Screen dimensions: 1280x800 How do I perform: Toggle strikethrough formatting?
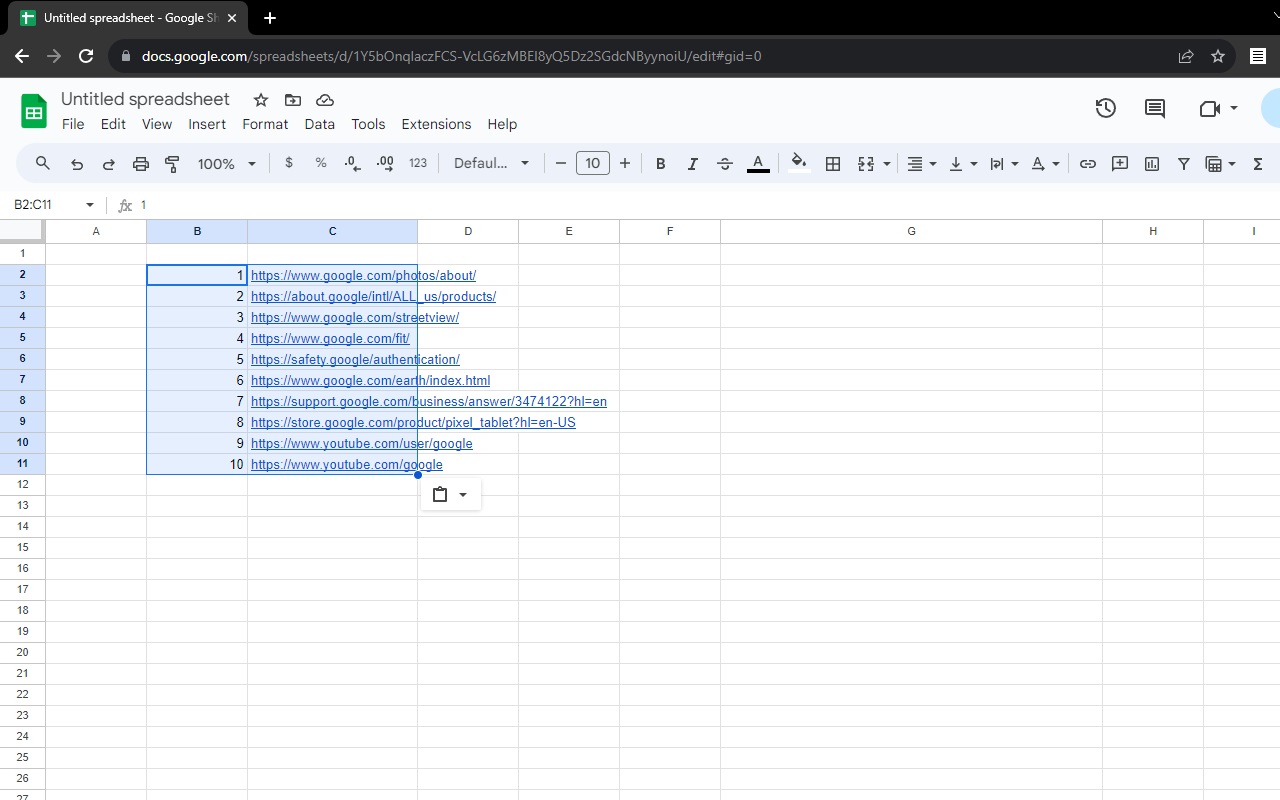[725, 164]
